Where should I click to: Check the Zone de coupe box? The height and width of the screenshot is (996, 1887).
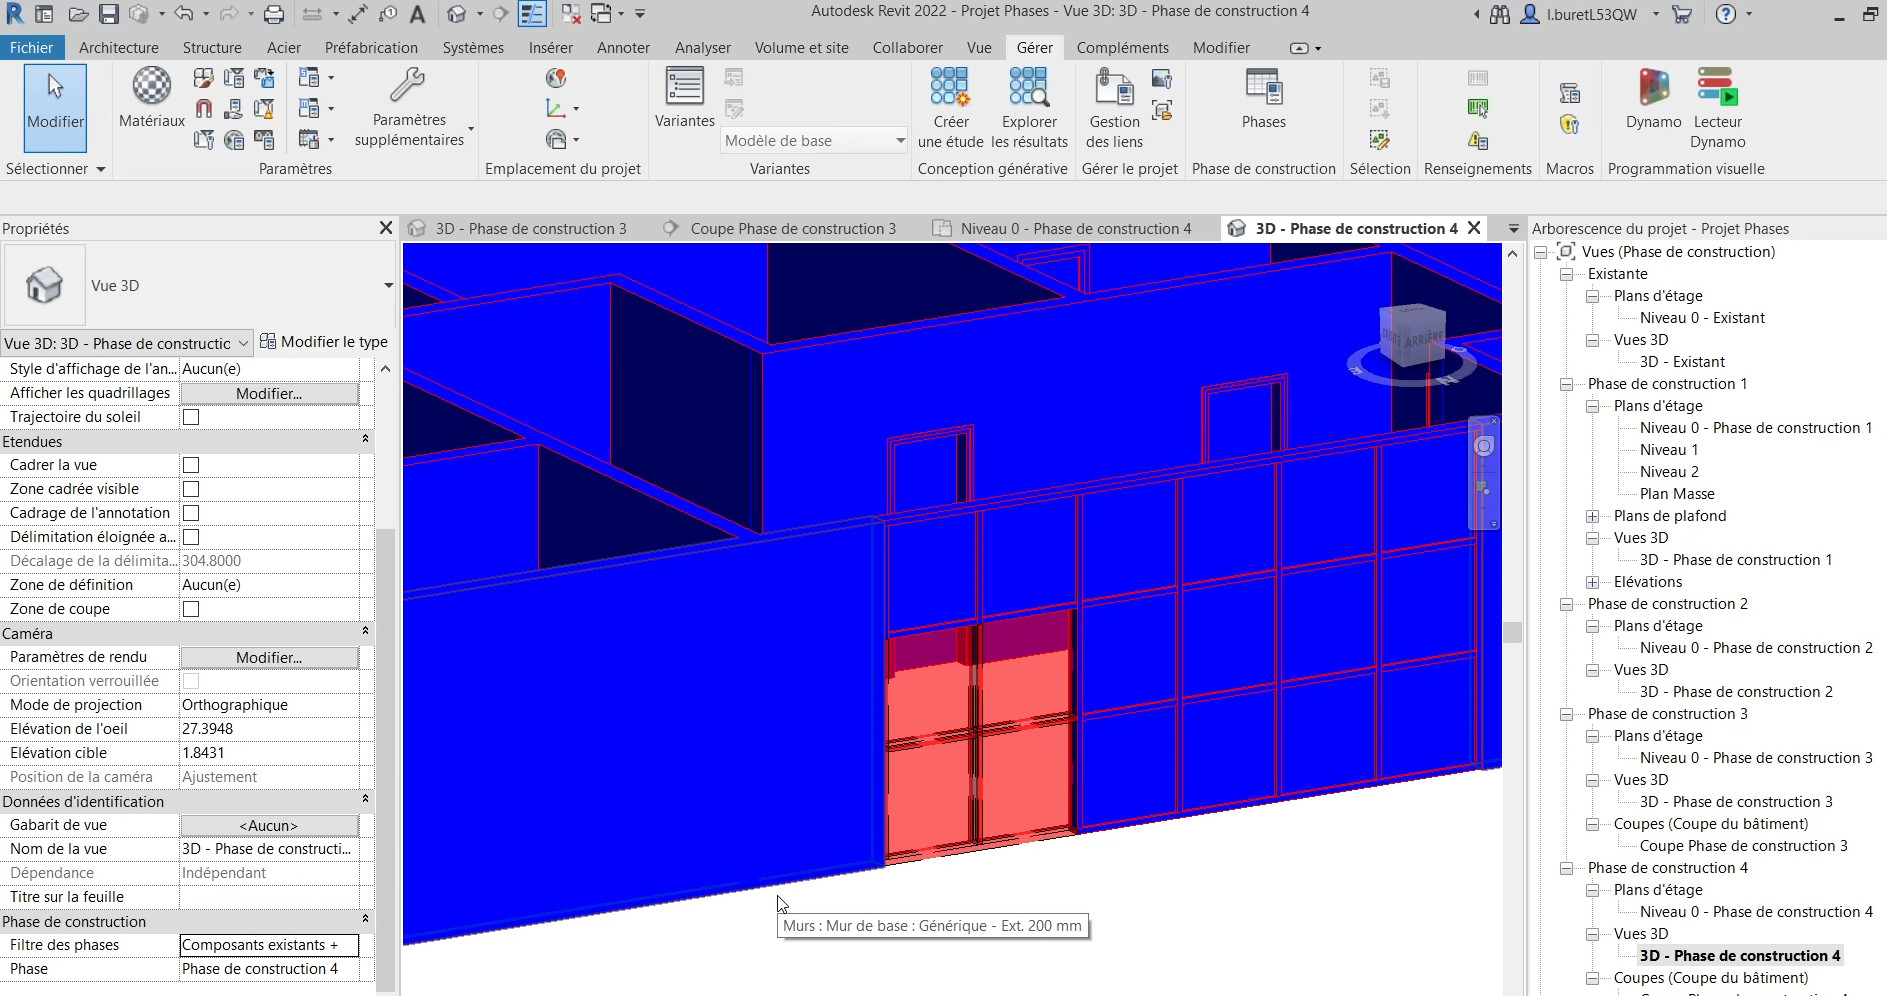[x=191, y=609]
